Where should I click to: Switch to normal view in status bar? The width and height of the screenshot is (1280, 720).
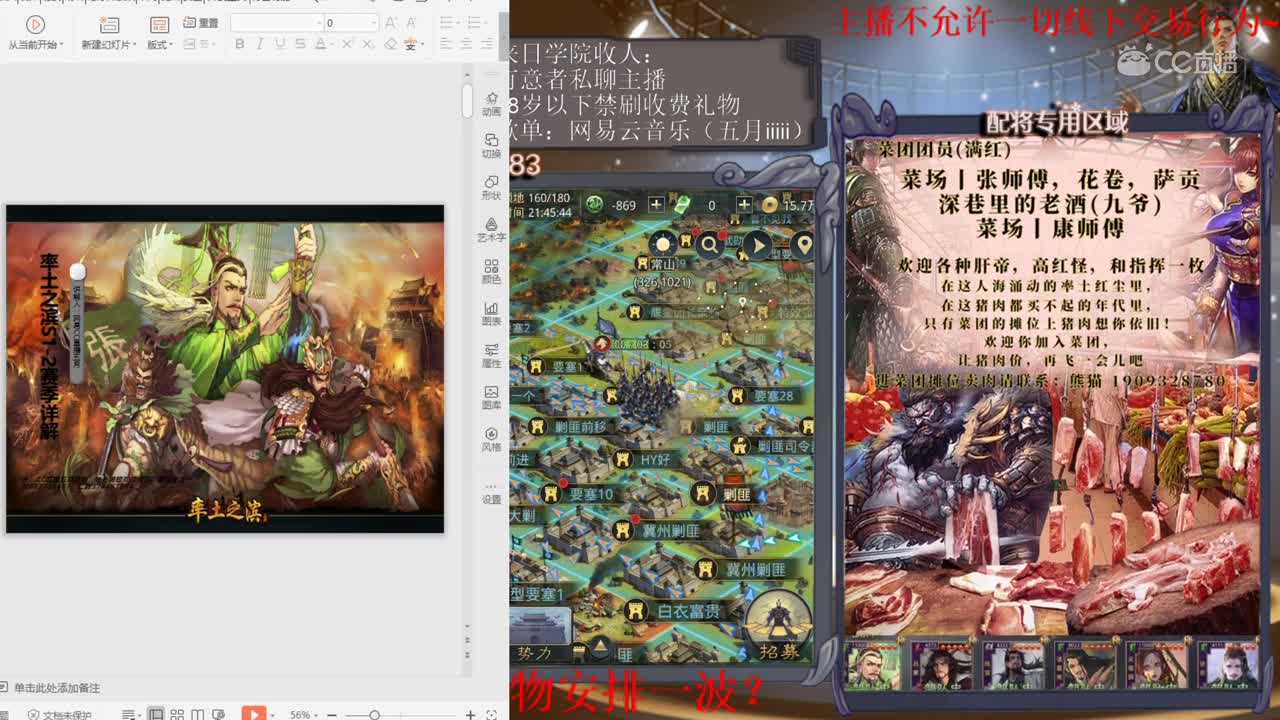click(x=156, y=714)
